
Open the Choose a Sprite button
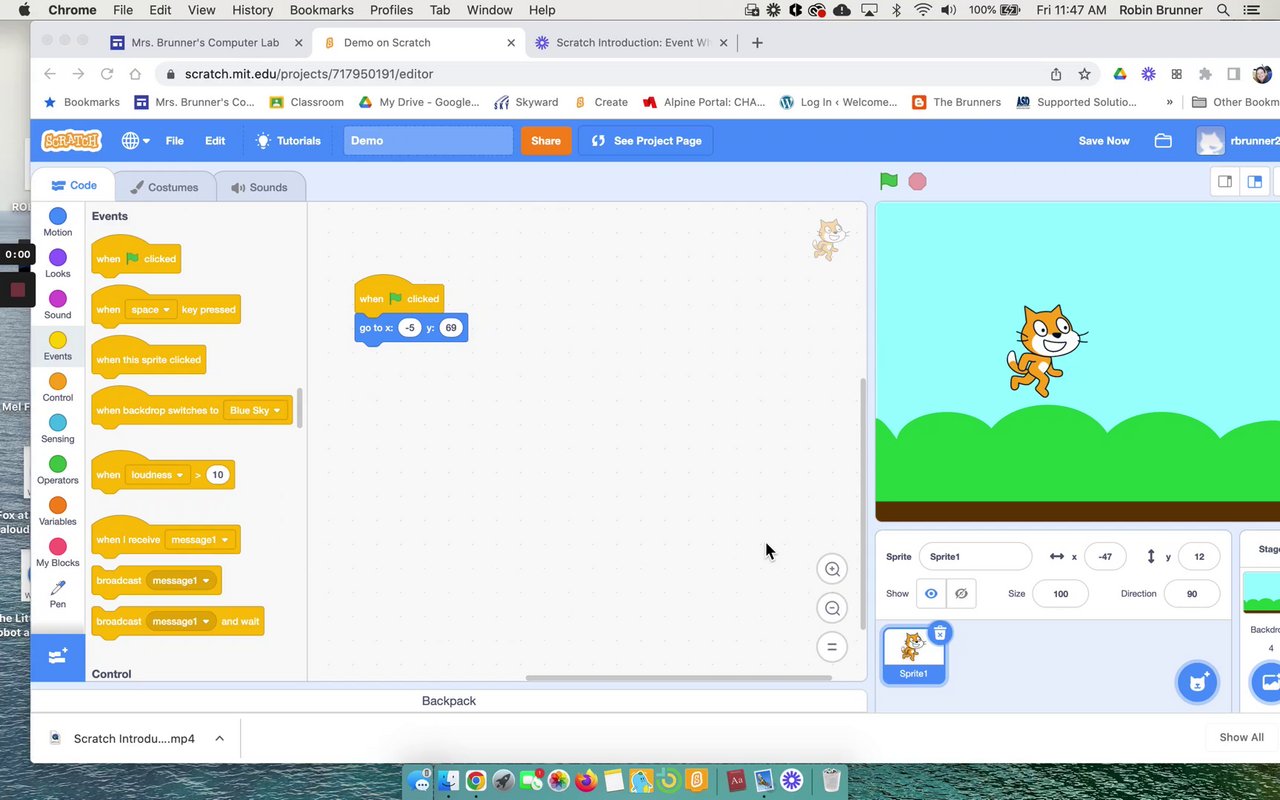click(1197, 682)
